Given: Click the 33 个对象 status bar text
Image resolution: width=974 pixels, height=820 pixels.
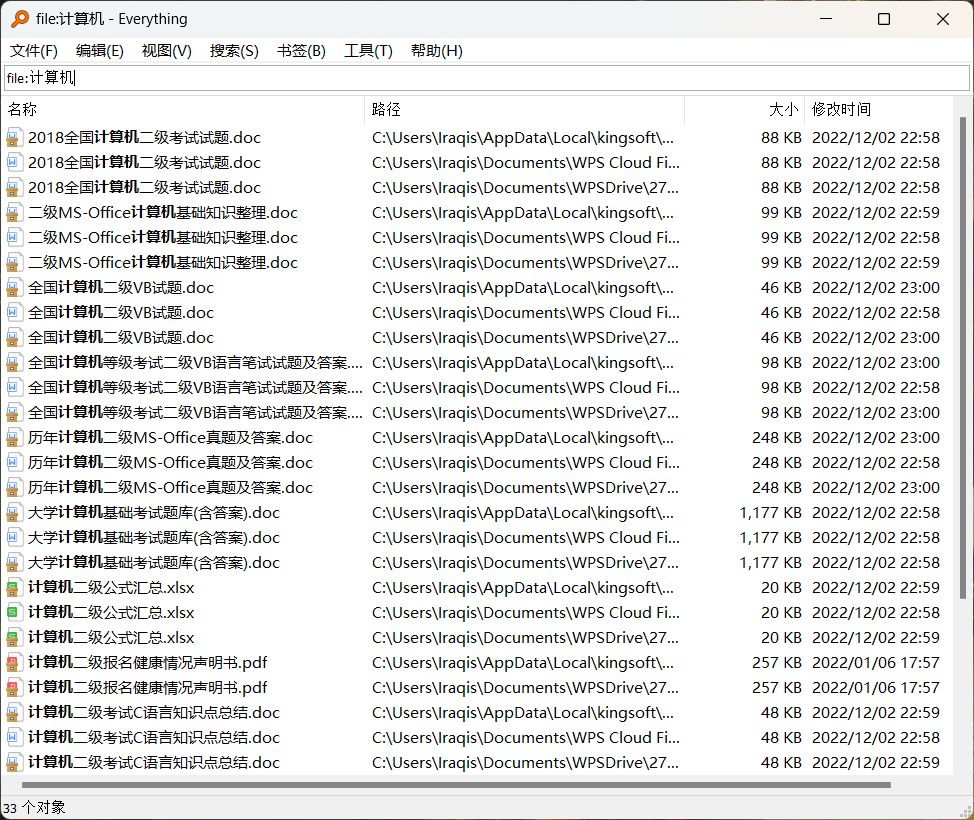Looking at the screenshot, I should (34, 808).
